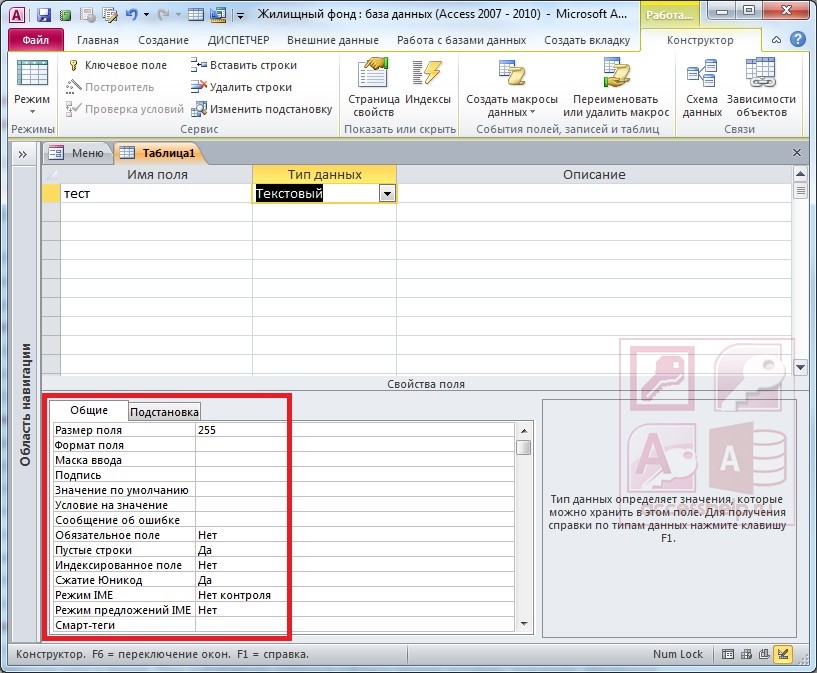Click the Режим view icon
The image size is (817, 673).
(x=32, y=72)
